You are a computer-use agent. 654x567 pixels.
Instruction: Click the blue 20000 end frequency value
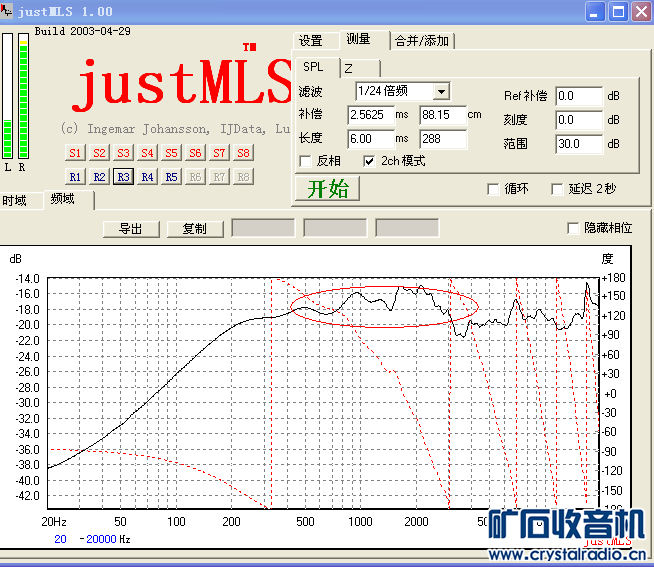point(101,539)
